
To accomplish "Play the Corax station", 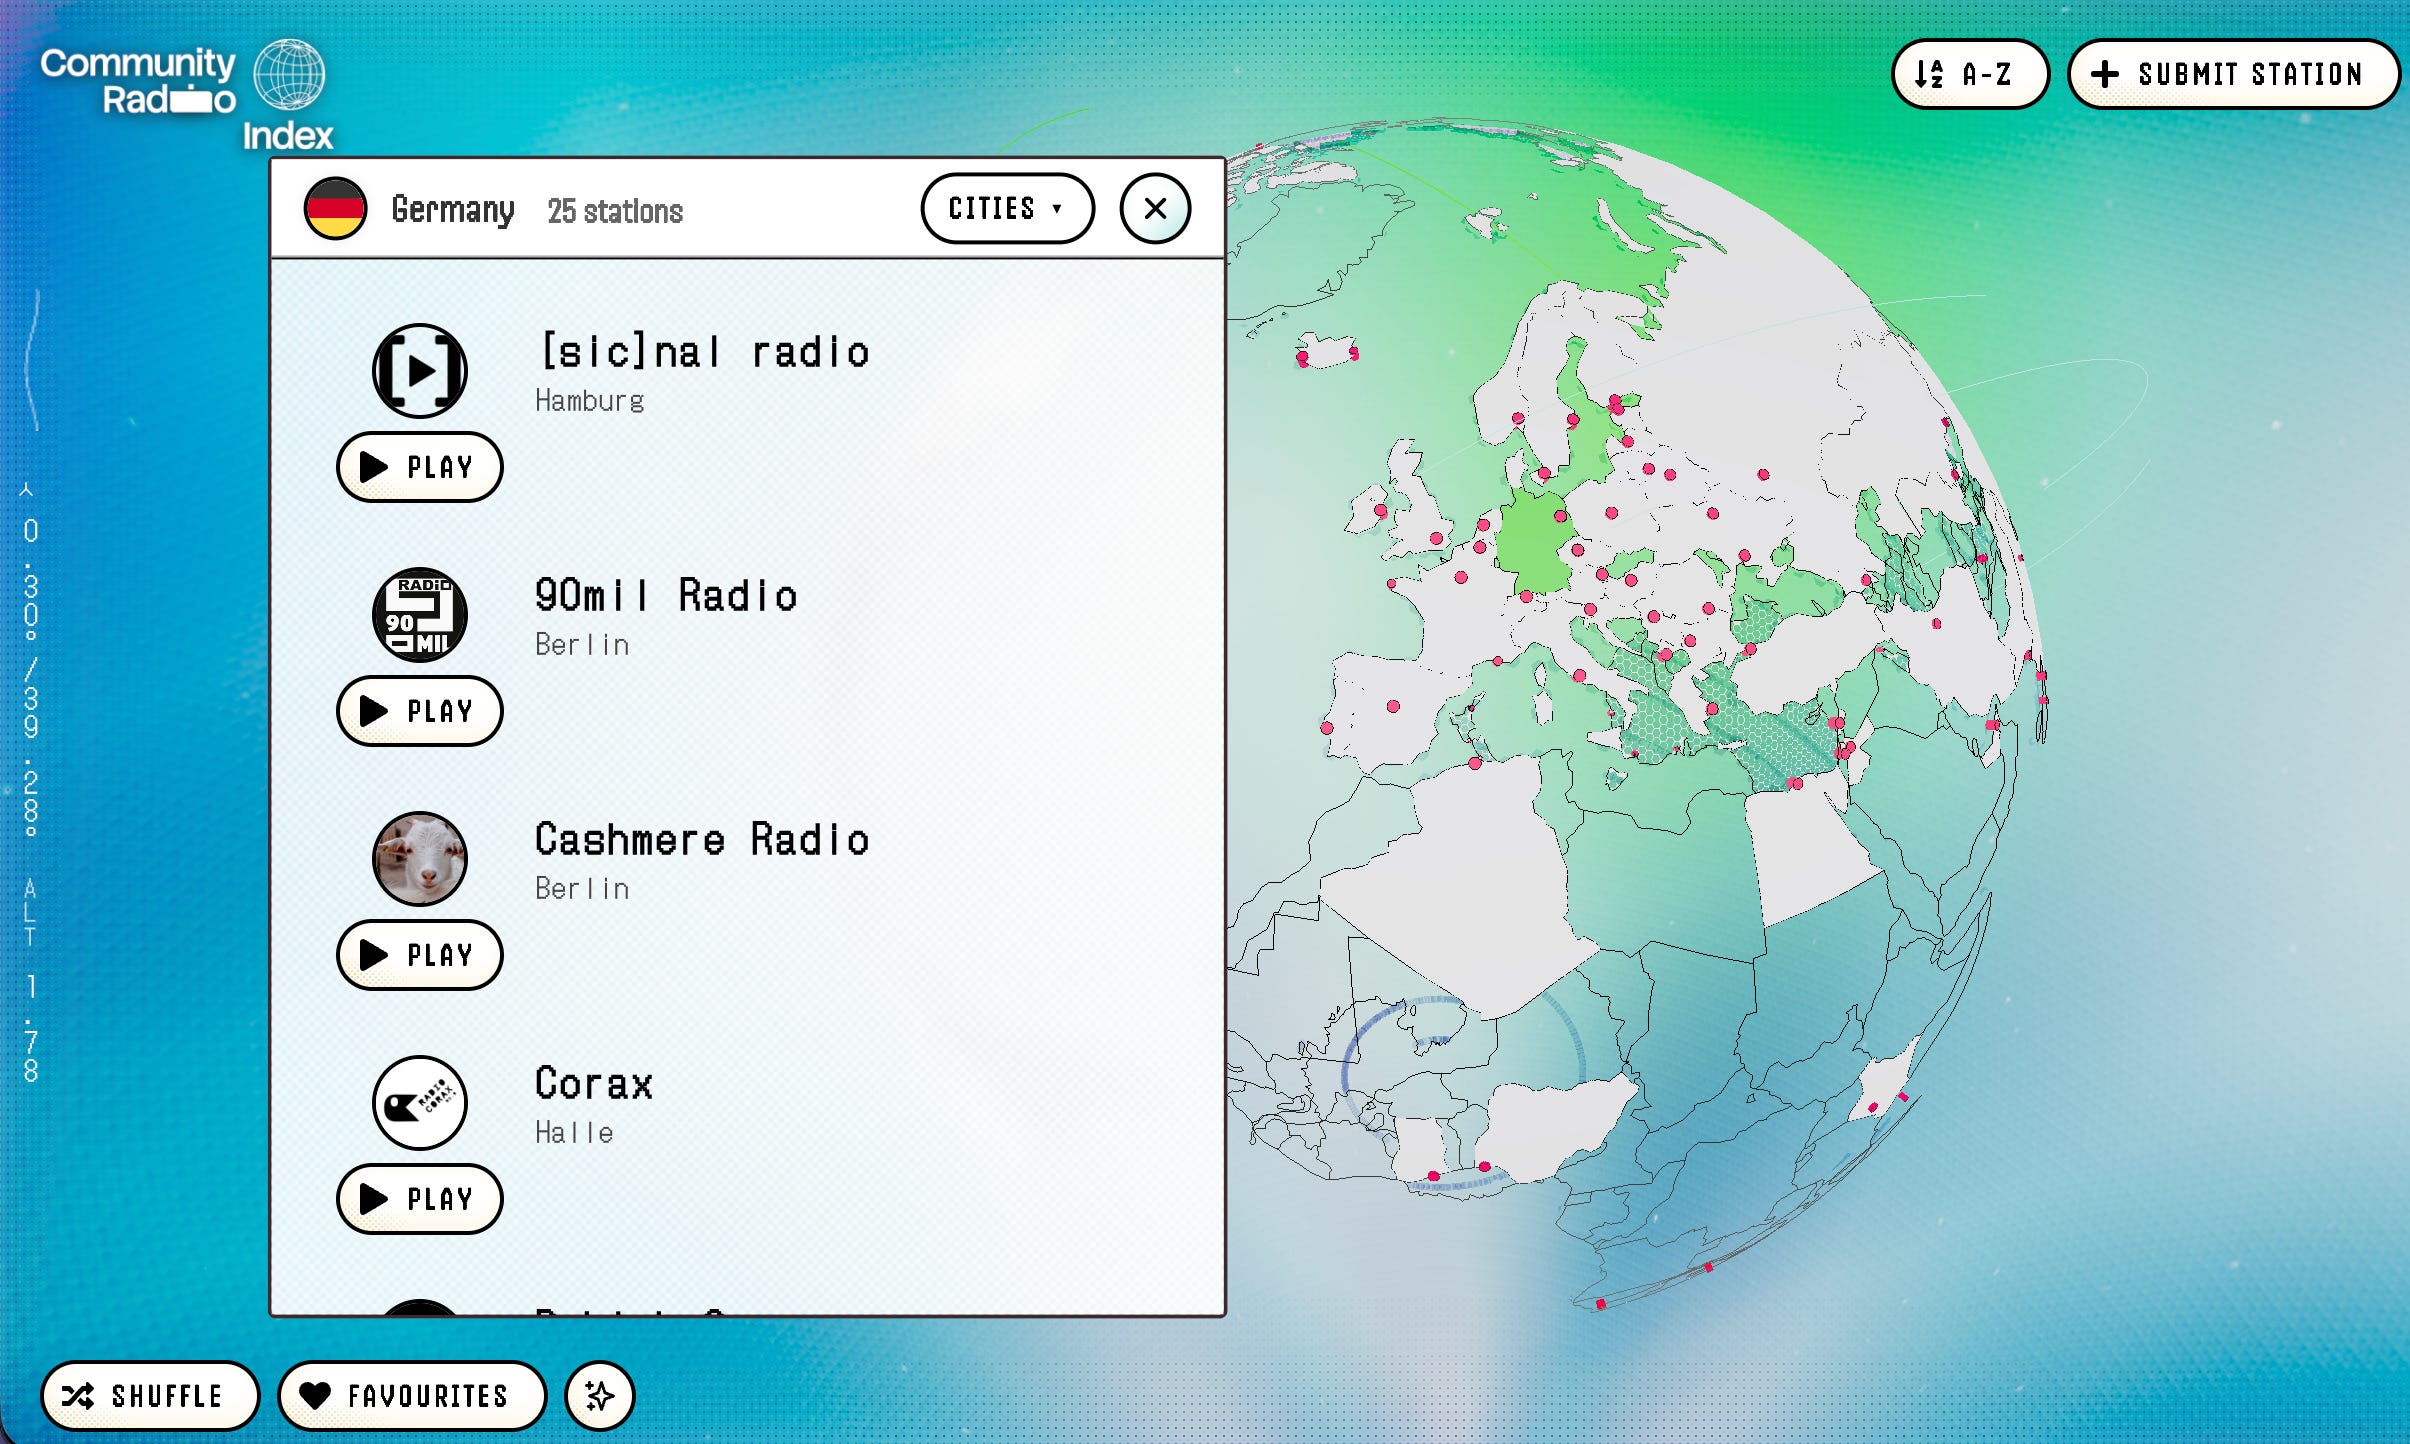I will click(x=420, y=1199).
